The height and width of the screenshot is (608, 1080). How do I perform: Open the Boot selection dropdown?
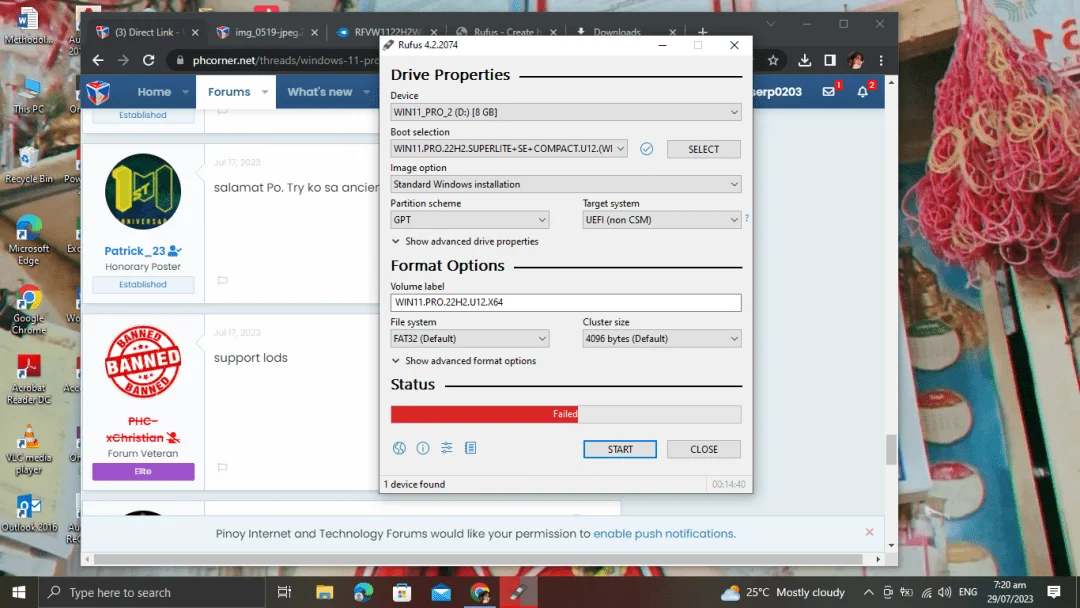point(509,149)
